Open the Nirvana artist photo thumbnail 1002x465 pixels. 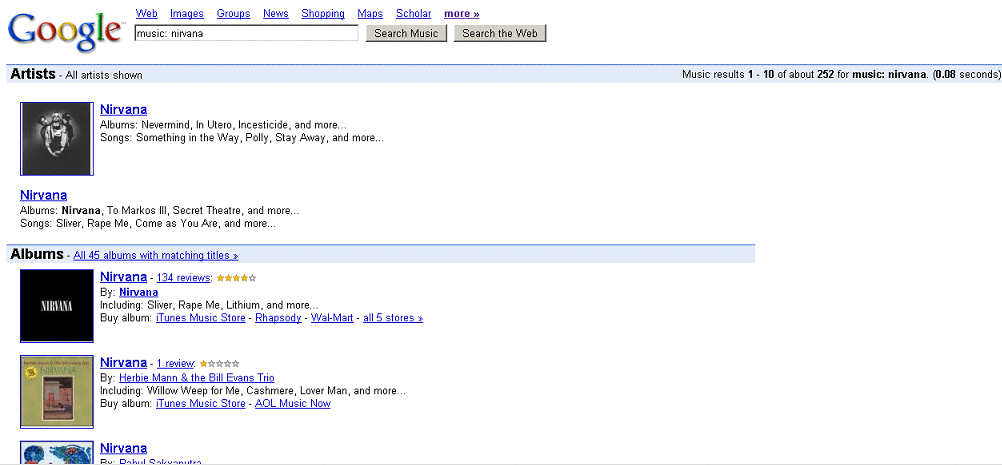[x=57, y=139]
